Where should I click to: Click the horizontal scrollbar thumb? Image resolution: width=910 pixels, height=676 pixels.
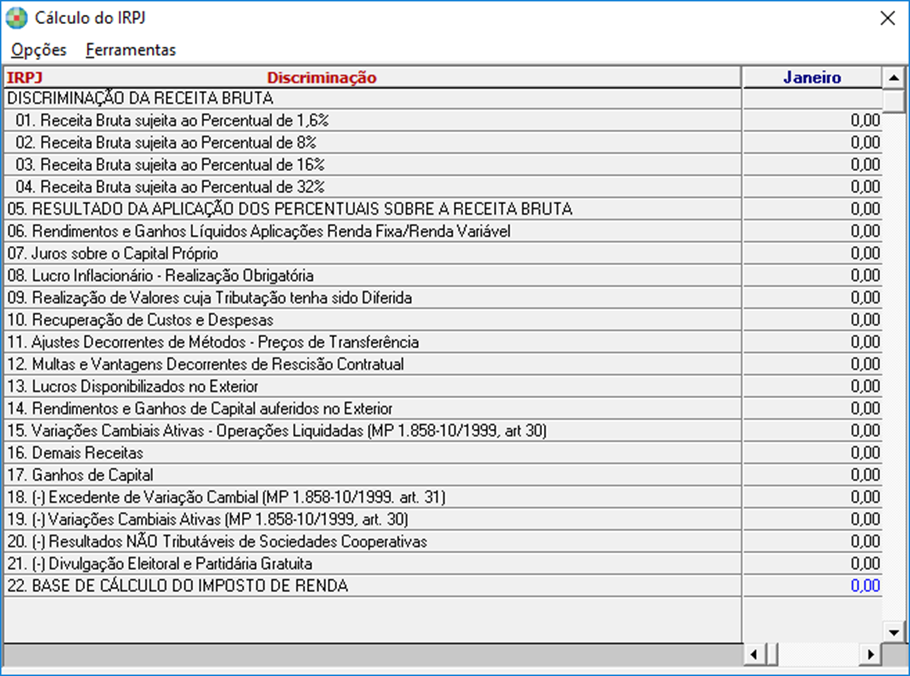(771, 655)
